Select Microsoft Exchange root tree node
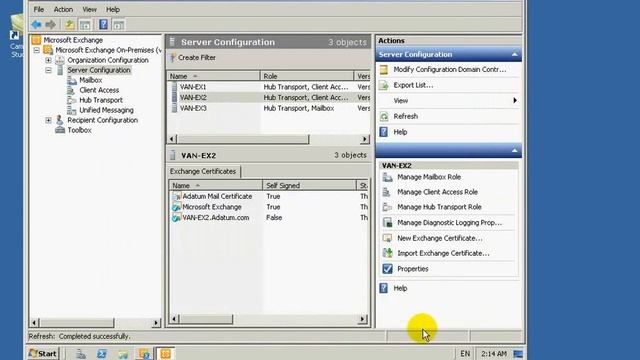The image size is (640, 360). point(73,40)
